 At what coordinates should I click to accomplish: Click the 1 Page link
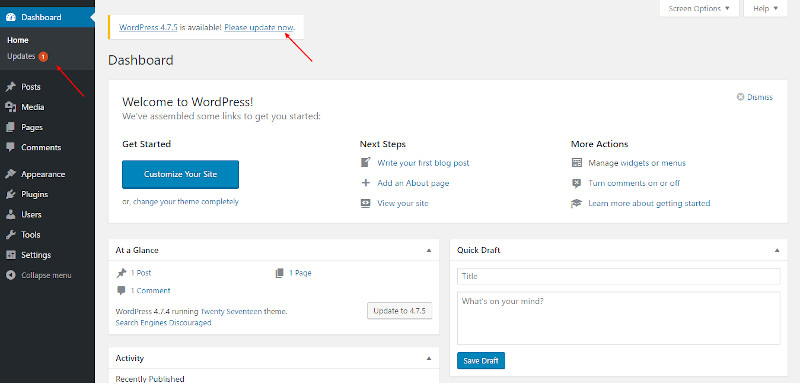coord(301,273)
